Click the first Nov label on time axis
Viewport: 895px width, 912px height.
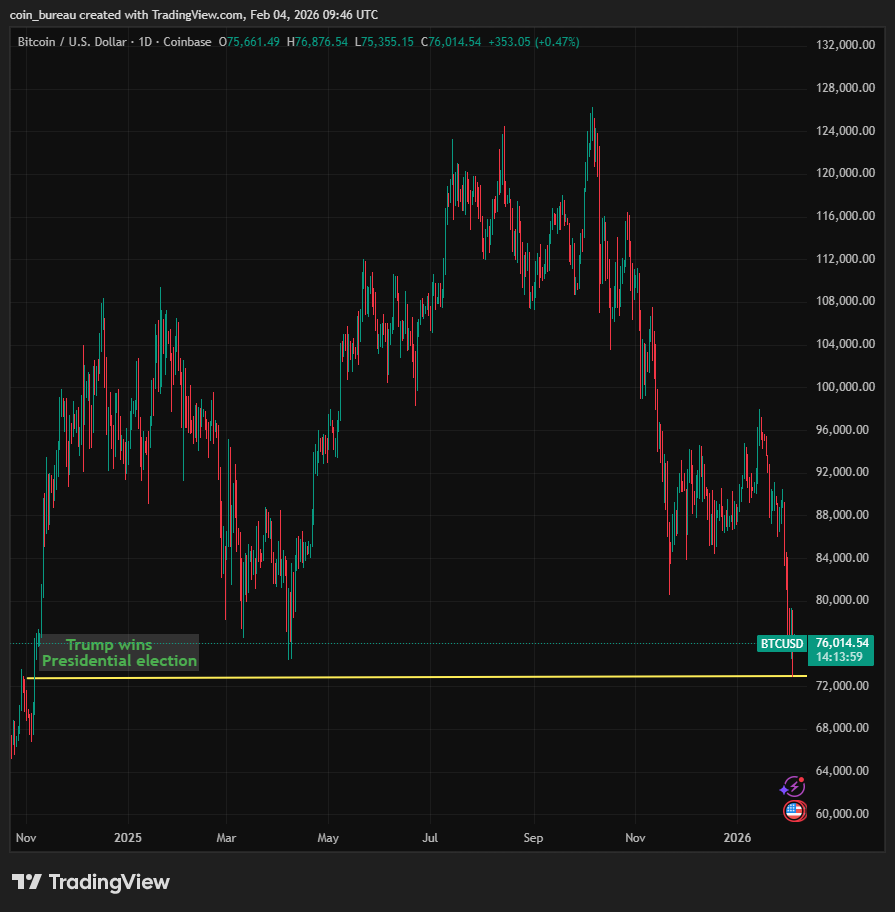26,838
